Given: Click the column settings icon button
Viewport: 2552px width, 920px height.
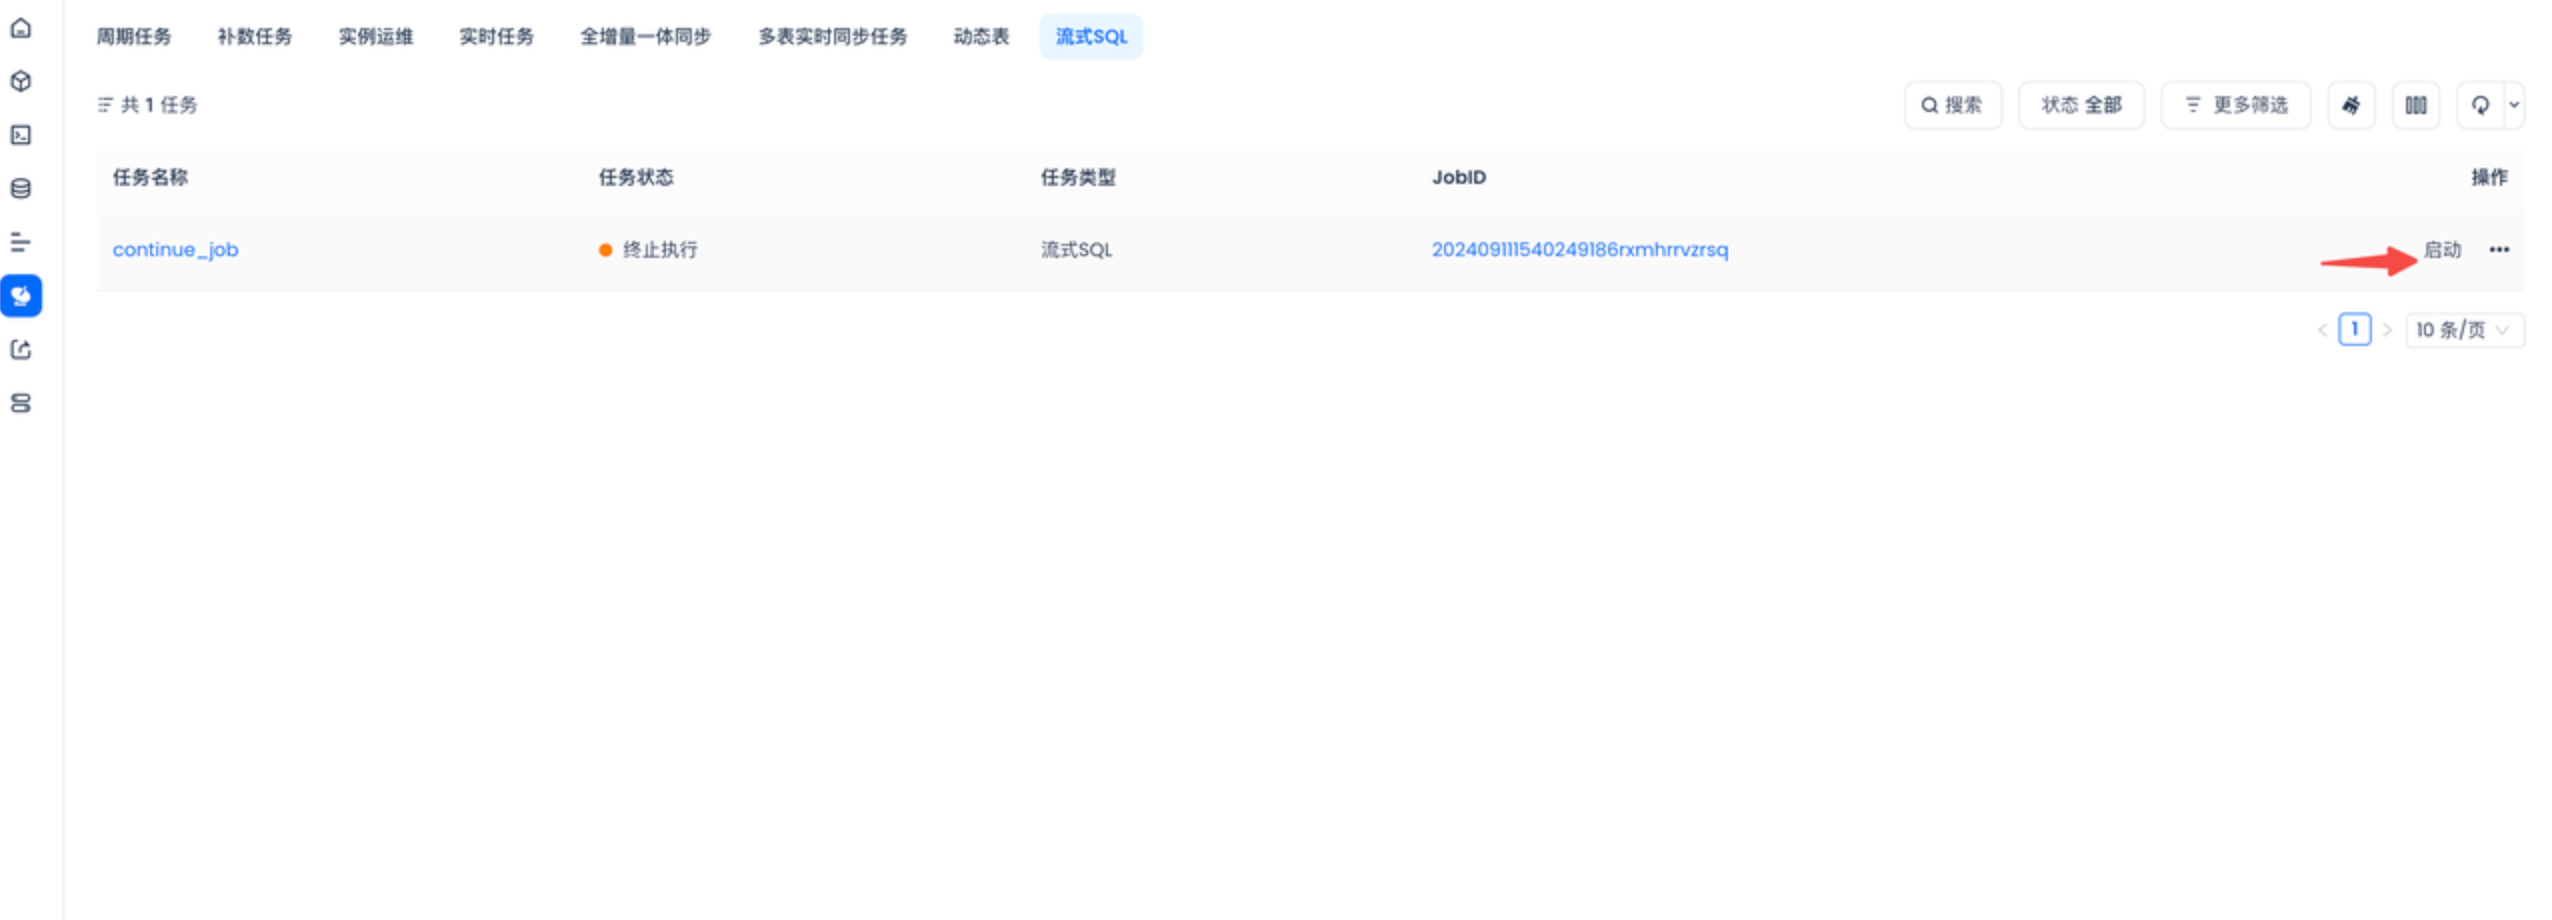Looking at the screenshot, I should (2415, 105).
